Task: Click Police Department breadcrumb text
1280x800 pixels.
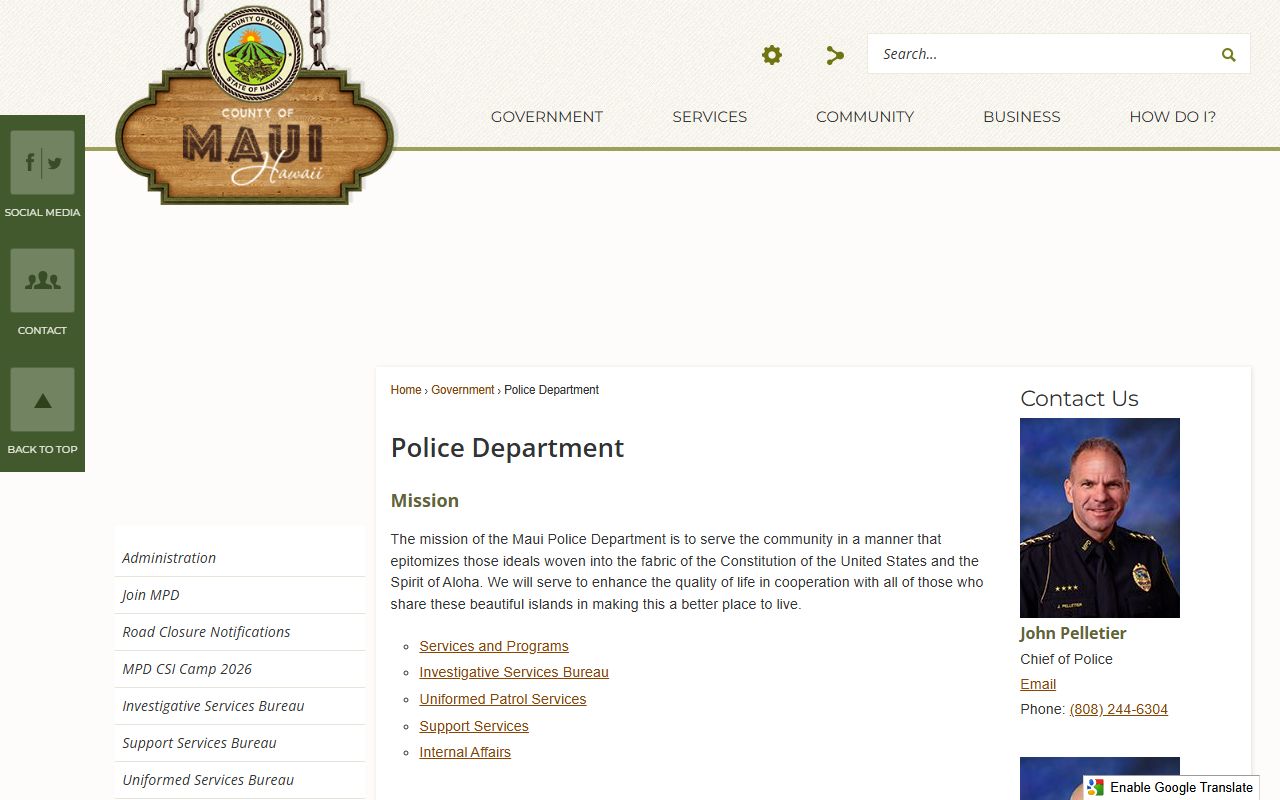Action: 551,390
